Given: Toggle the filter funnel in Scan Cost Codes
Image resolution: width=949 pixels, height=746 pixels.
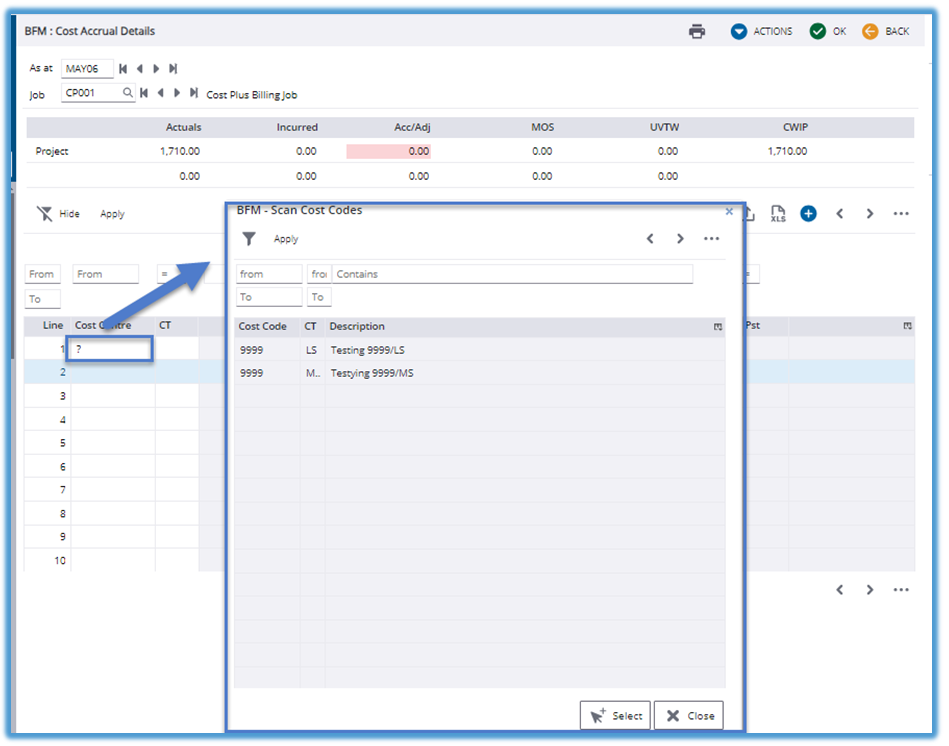Looking at the screenshot, I should click(x=249, y=239).
